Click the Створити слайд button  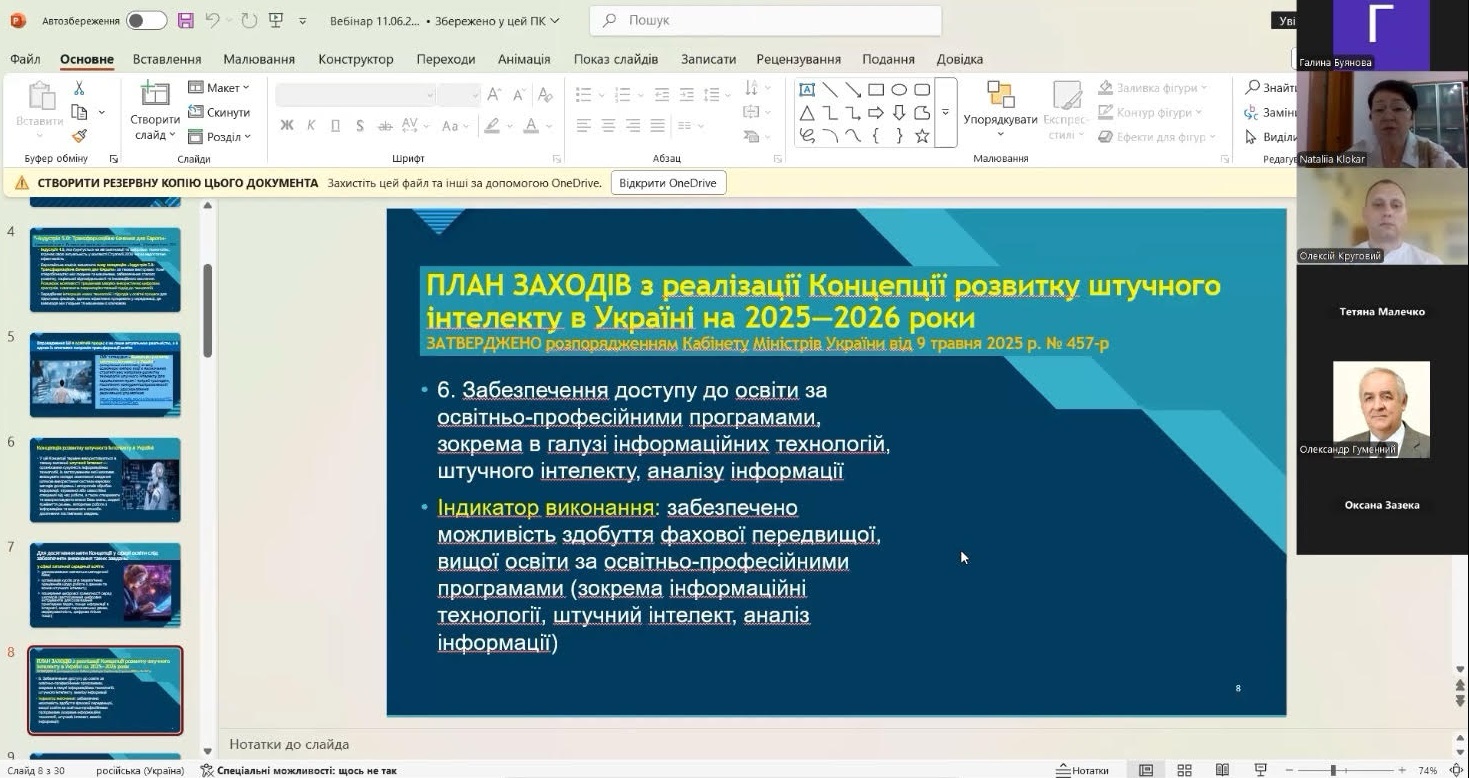tap(155, 112)
